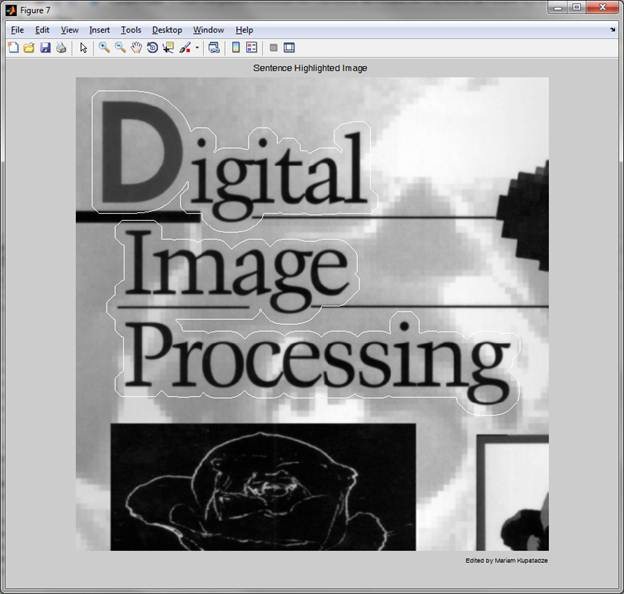624x594 pixels.
Task: Enable the Zoom Out magnifier tool
Action: coord(120,47)
